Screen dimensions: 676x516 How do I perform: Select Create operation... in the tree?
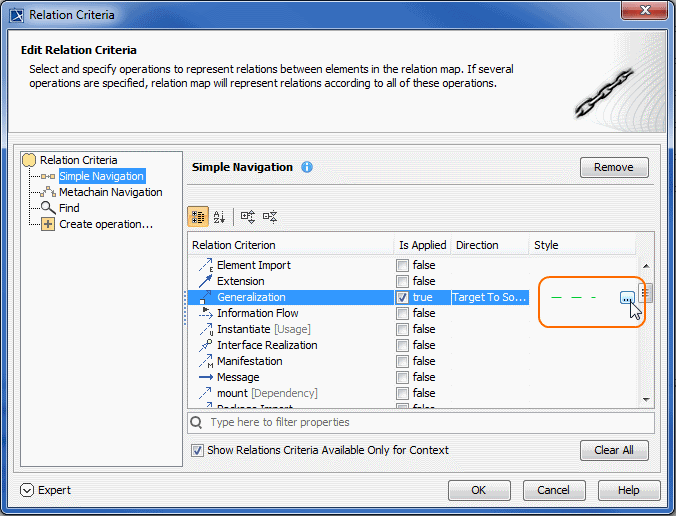(106, 224)
